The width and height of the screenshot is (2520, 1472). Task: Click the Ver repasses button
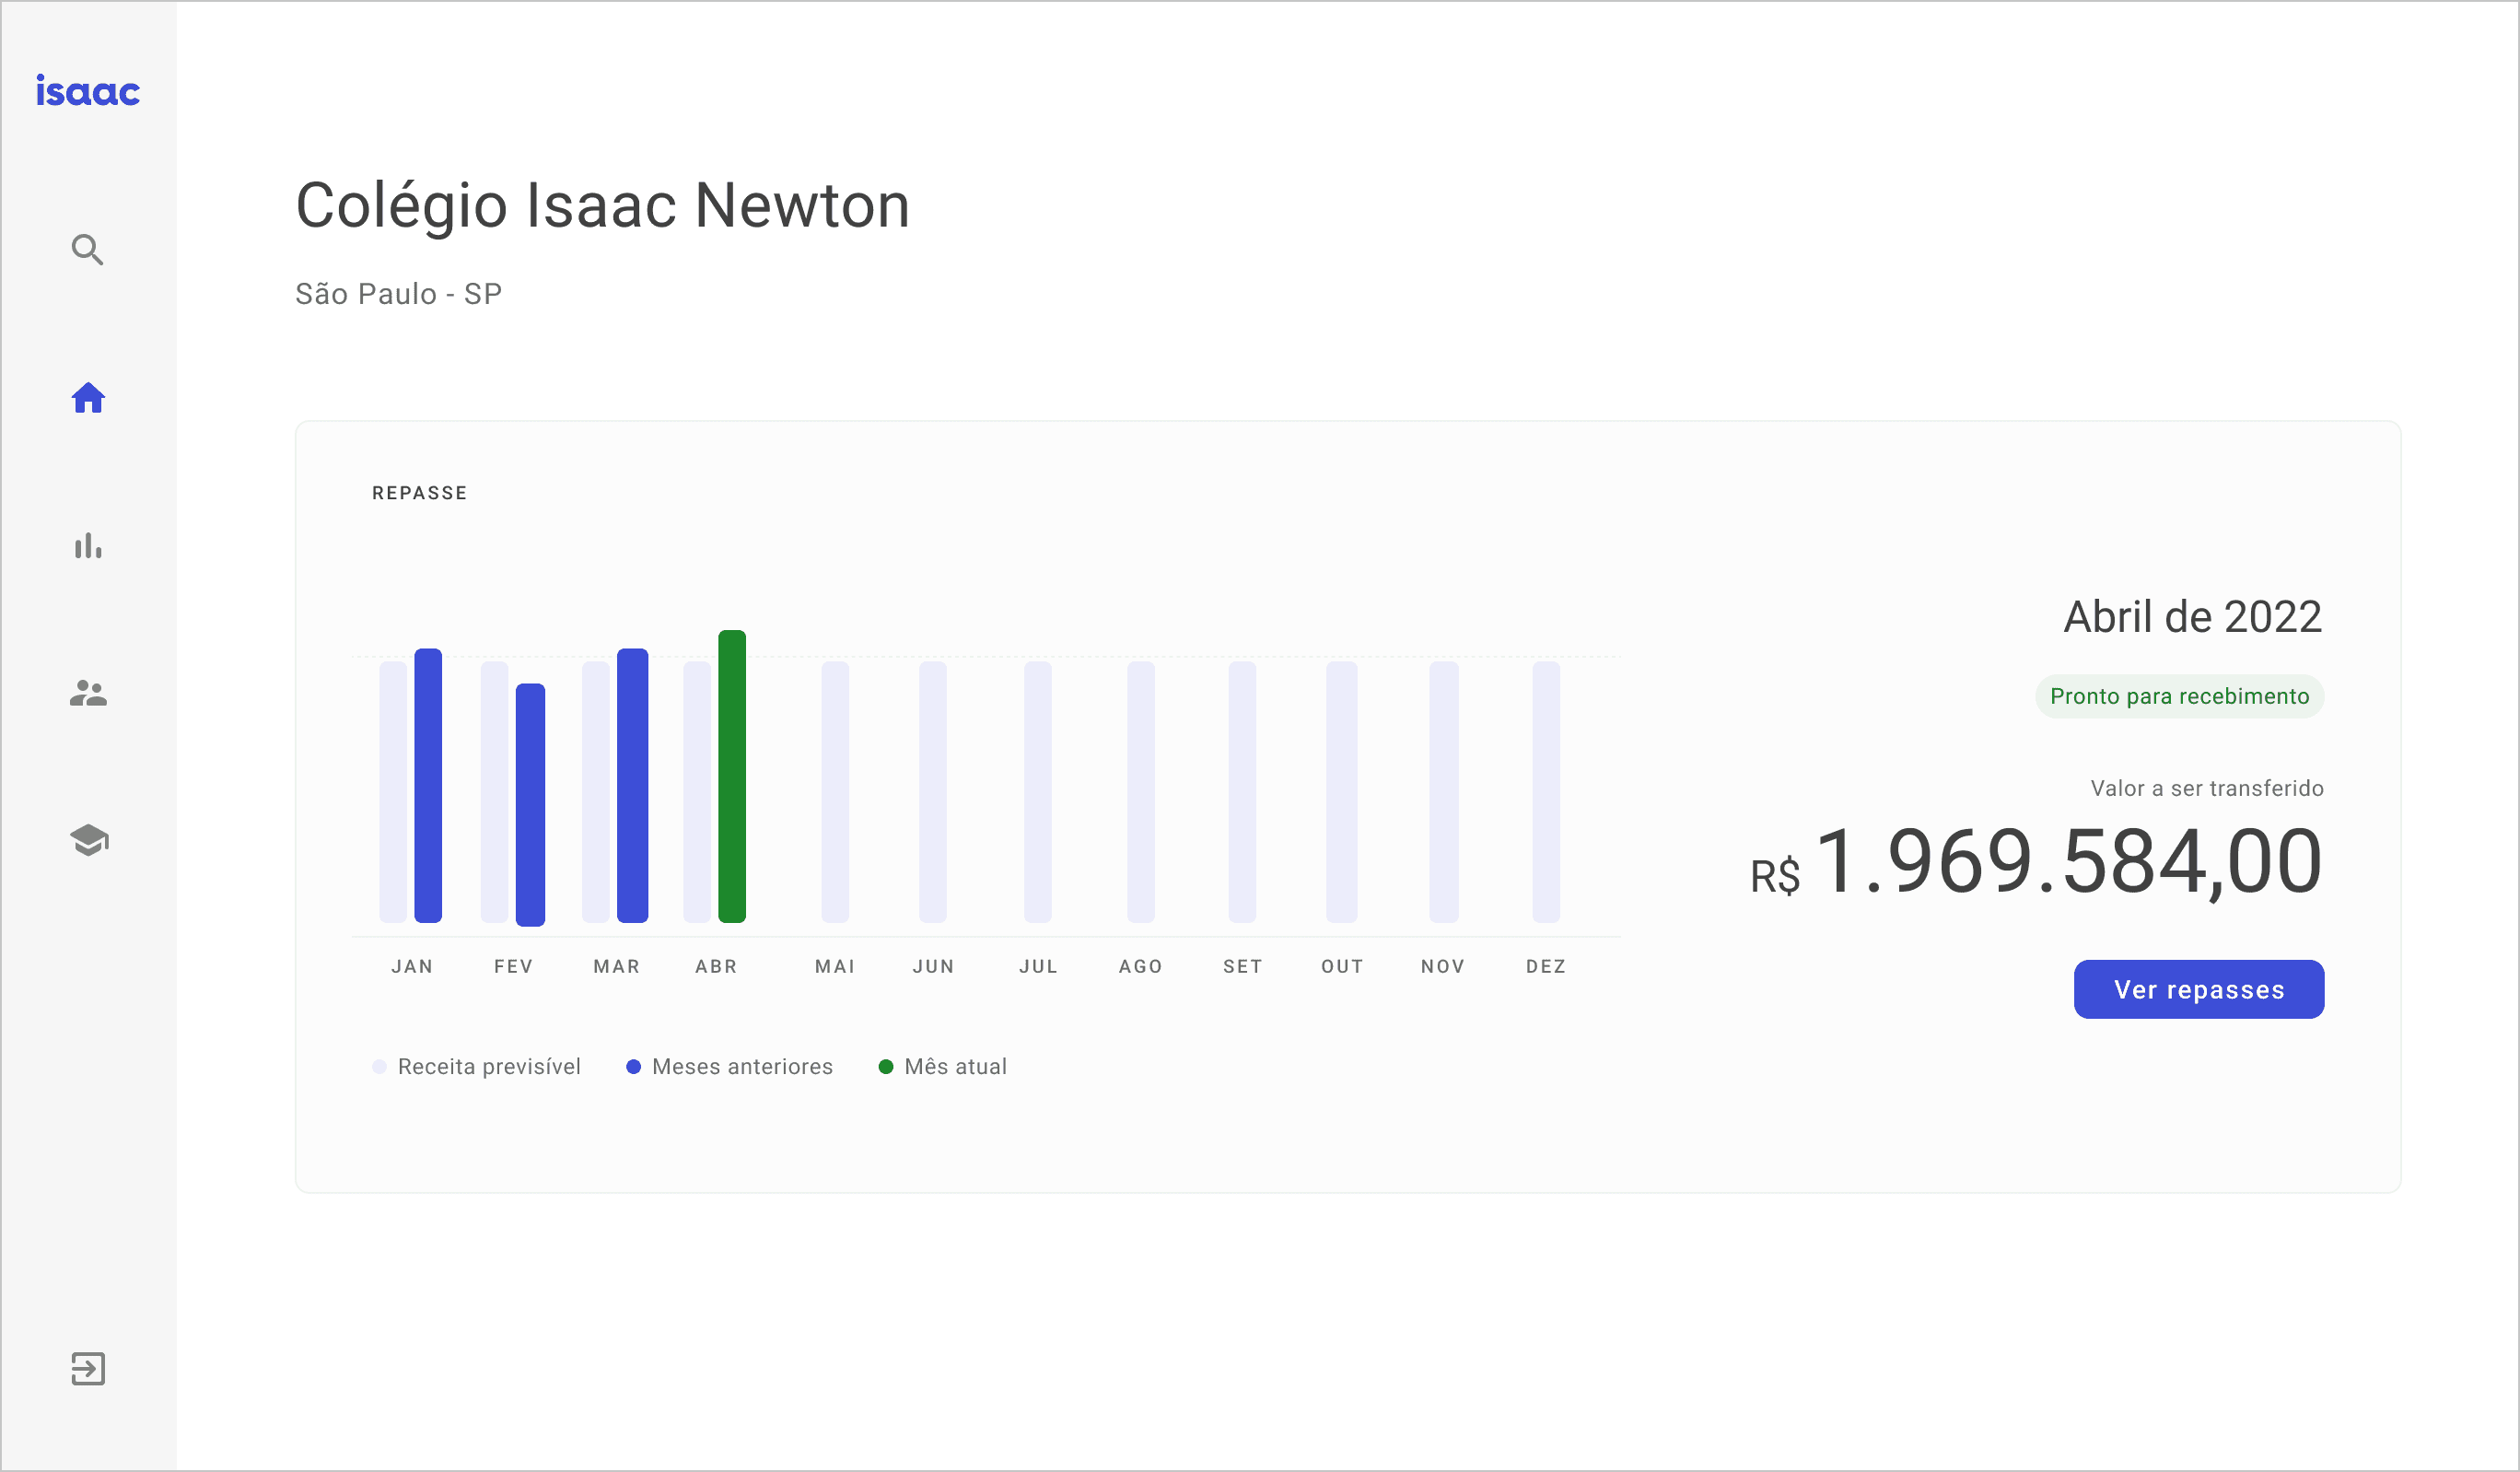click(x=2199, y=990)
